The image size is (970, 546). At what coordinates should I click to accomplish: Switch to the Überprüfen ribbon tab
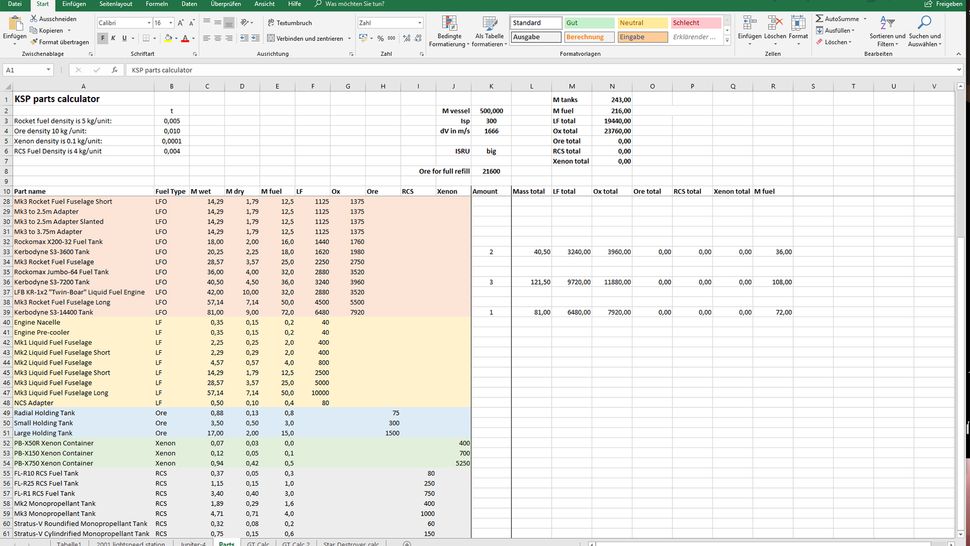[x=226, y=4]
